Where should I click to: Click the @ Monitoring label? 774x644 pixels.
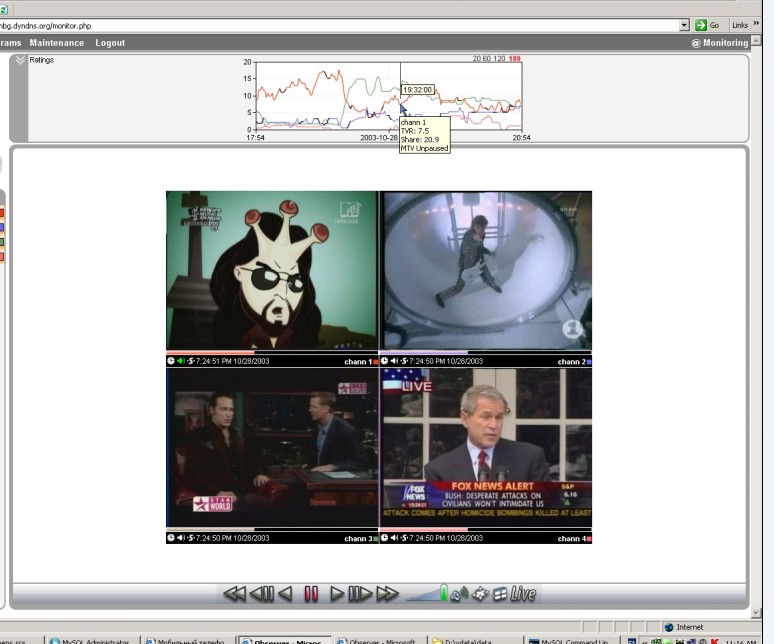tap(720, 43)
